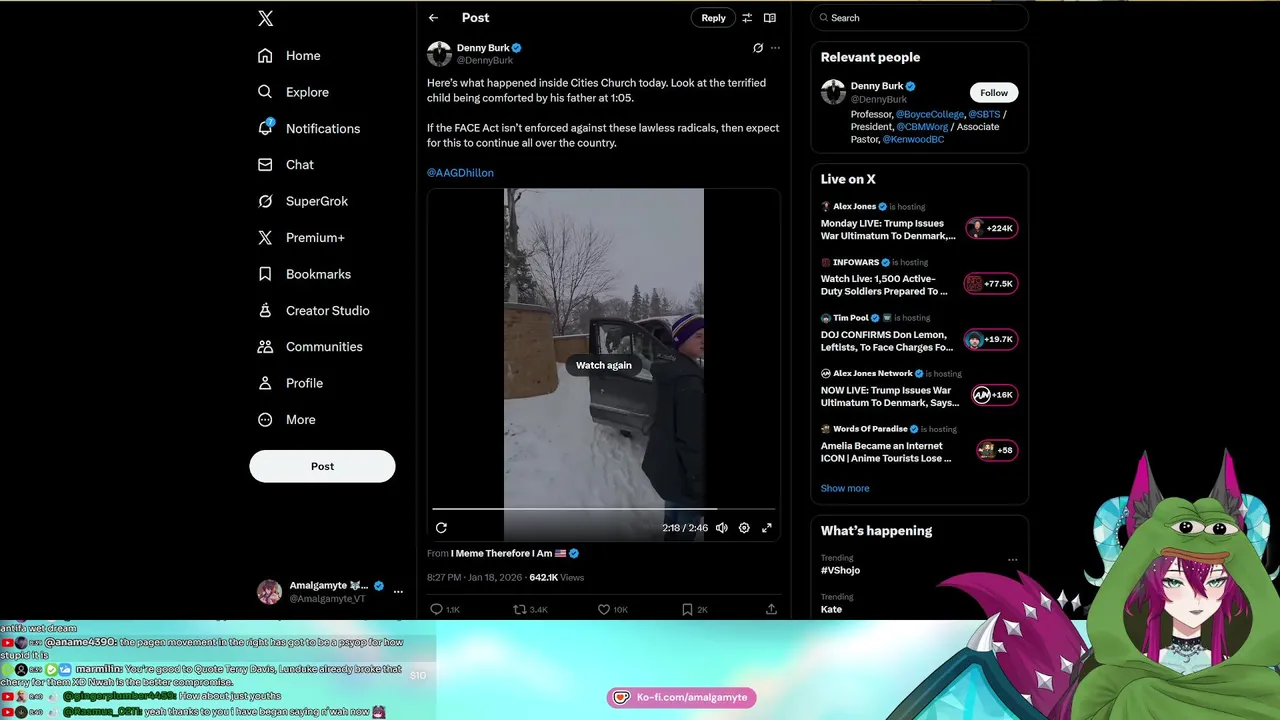
Task: Click Amalgamyte account avatar
Action: (269, 592)
